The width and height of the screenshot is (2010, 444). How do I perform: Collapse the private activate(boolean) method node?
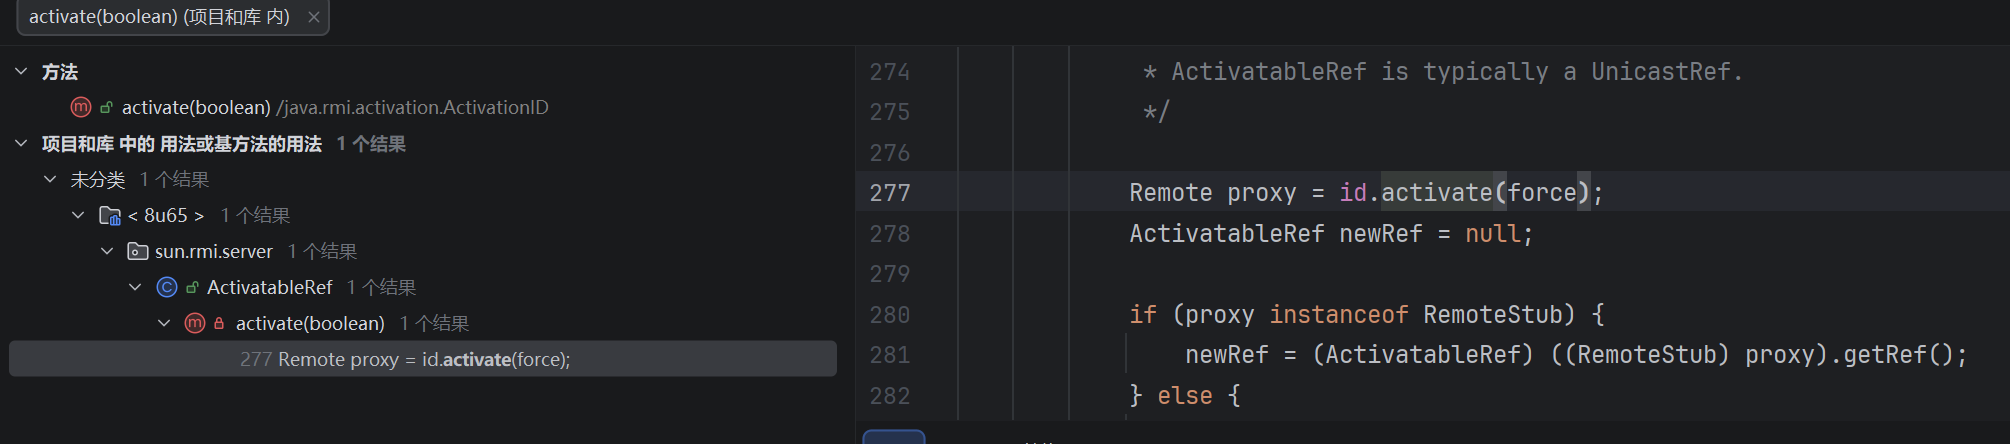(164, 323)
